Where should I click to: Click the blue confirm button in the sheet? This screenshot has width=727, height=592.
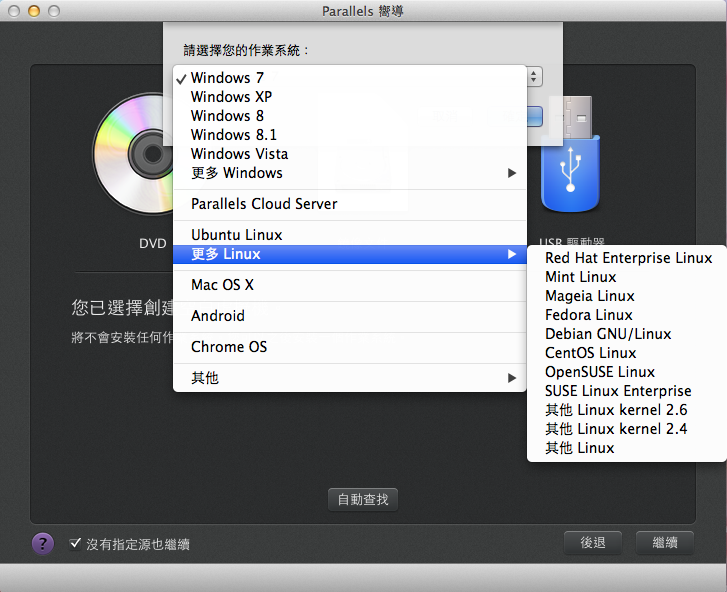tap(535, 116)
